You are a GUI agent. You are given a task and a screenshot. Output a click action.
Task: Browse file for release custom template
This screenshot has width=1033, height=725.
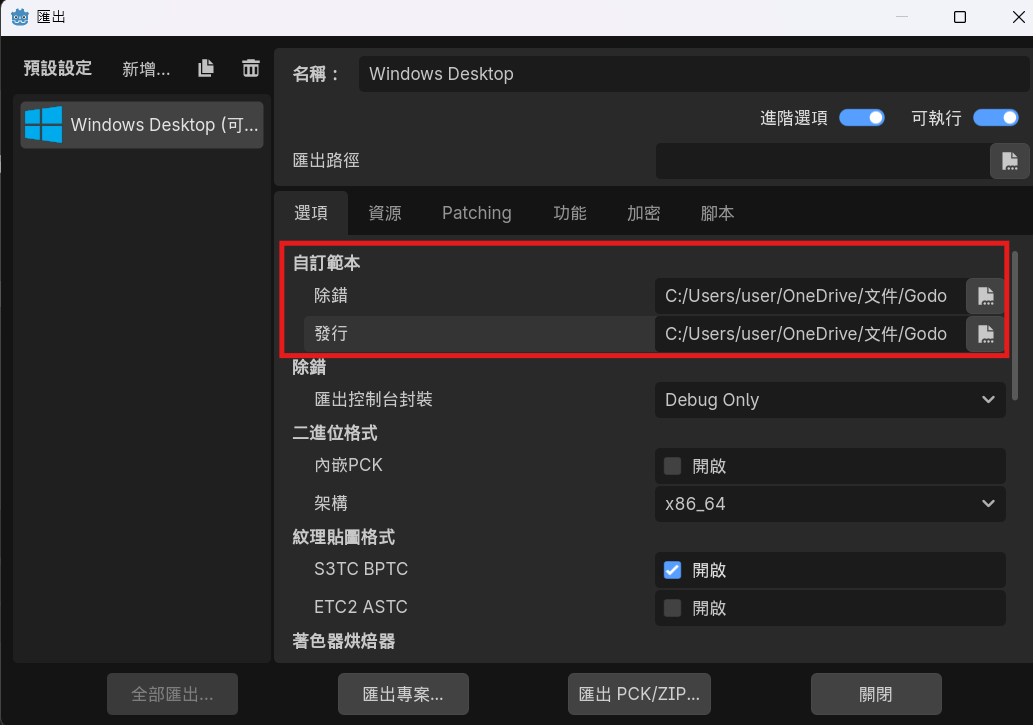[985, 334]
